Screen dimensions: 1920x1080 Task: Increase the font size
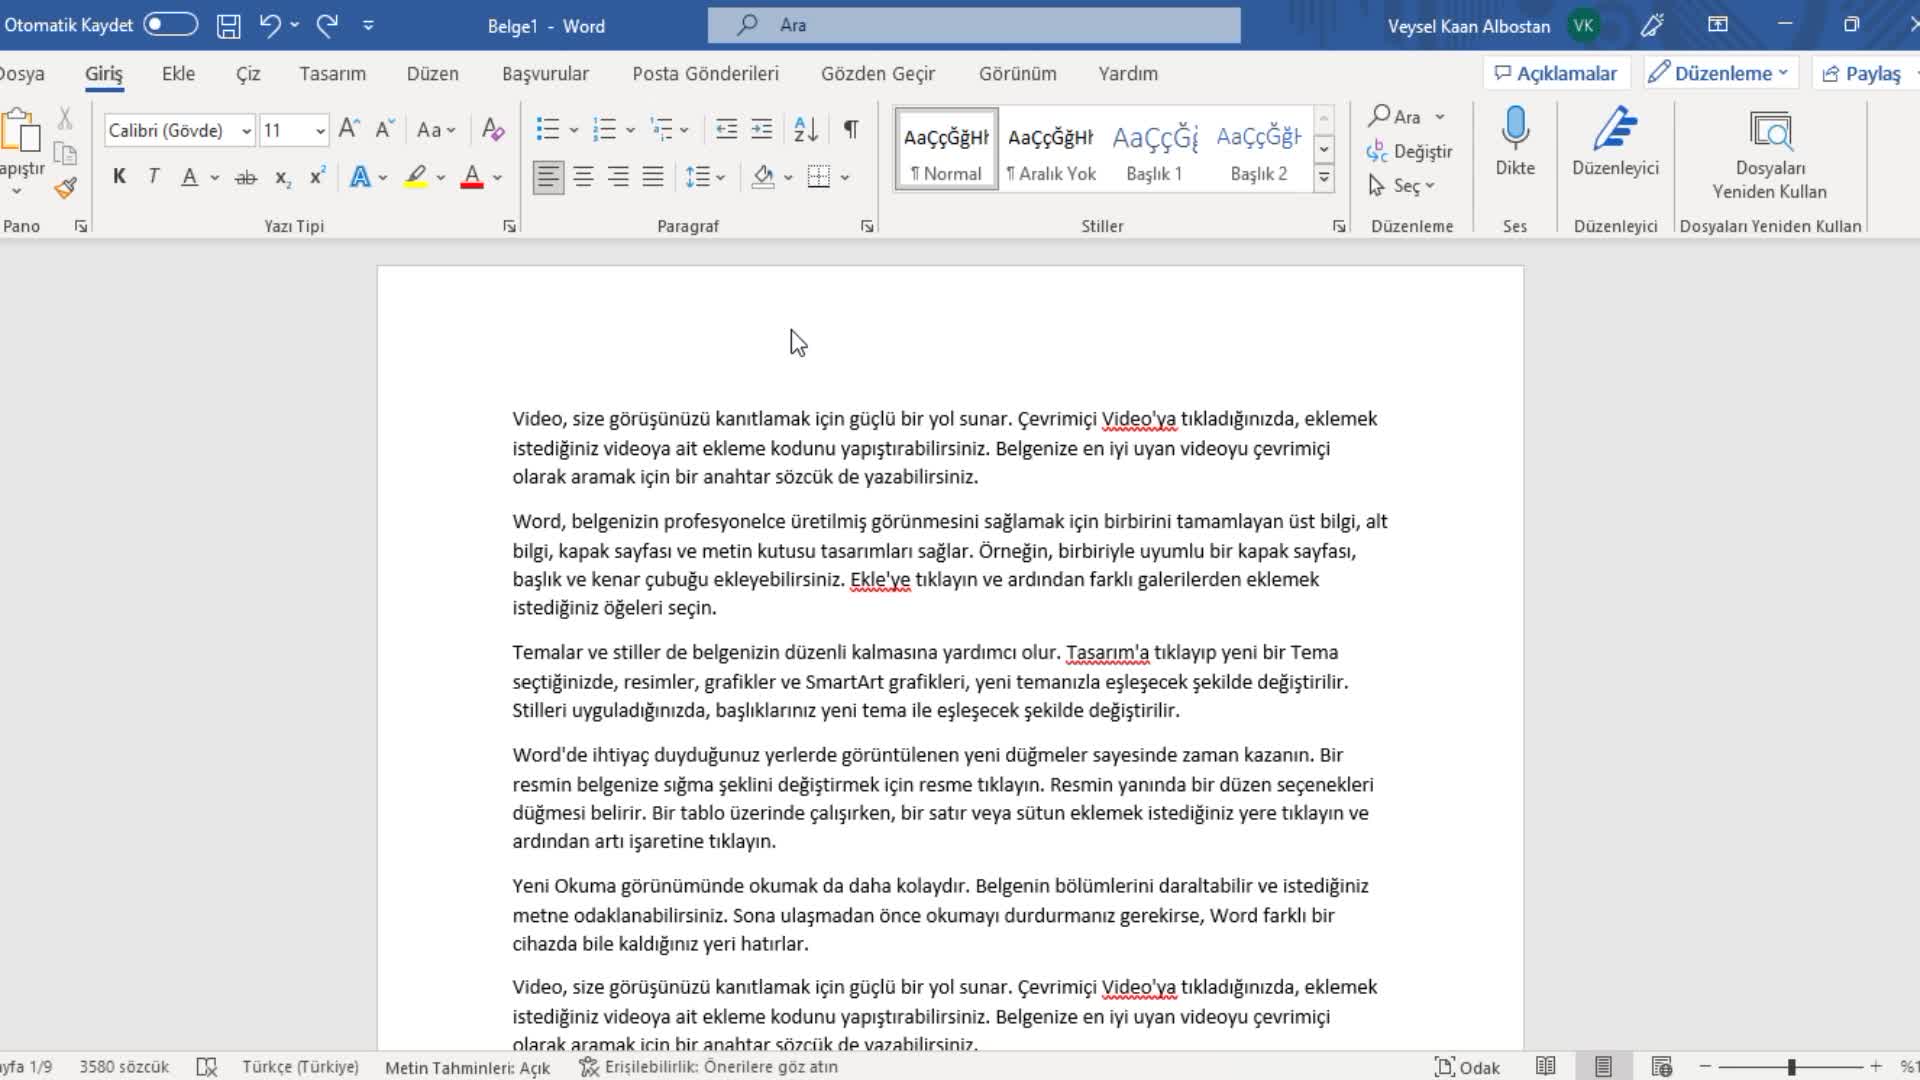[349, 129]
